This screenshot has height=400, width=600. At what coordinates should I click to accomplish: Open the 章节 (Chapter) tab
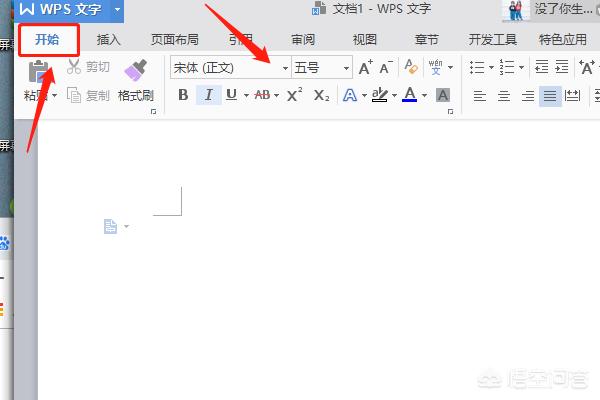pyautogui.click(x=427, y=39)
